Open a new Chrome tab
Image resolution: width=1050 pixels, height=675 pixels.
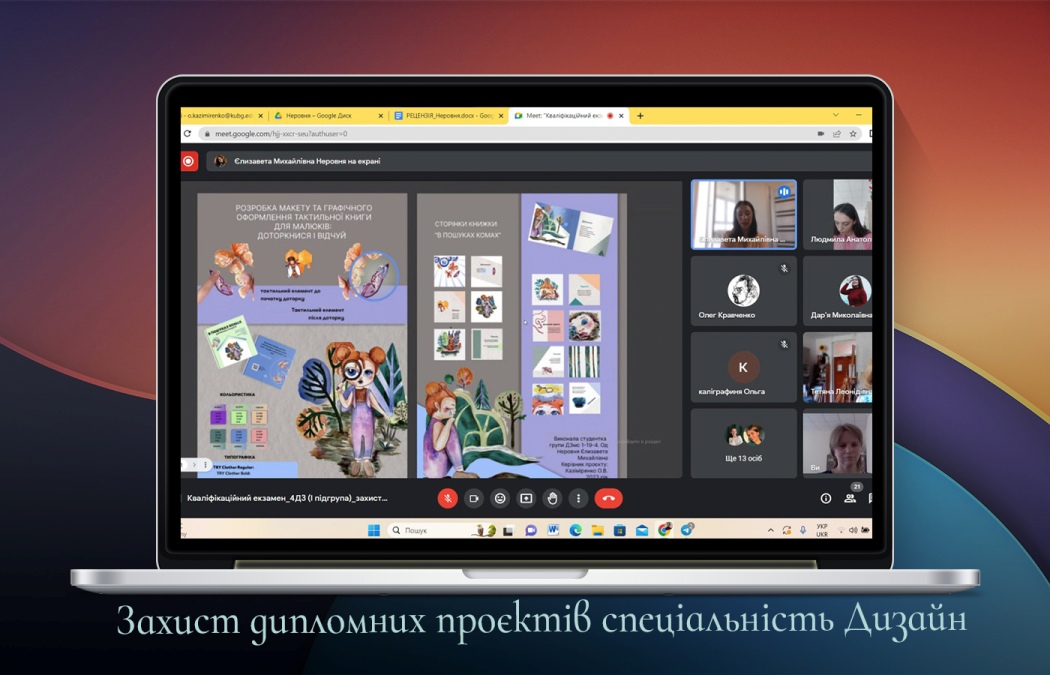(x=640, y=116)
